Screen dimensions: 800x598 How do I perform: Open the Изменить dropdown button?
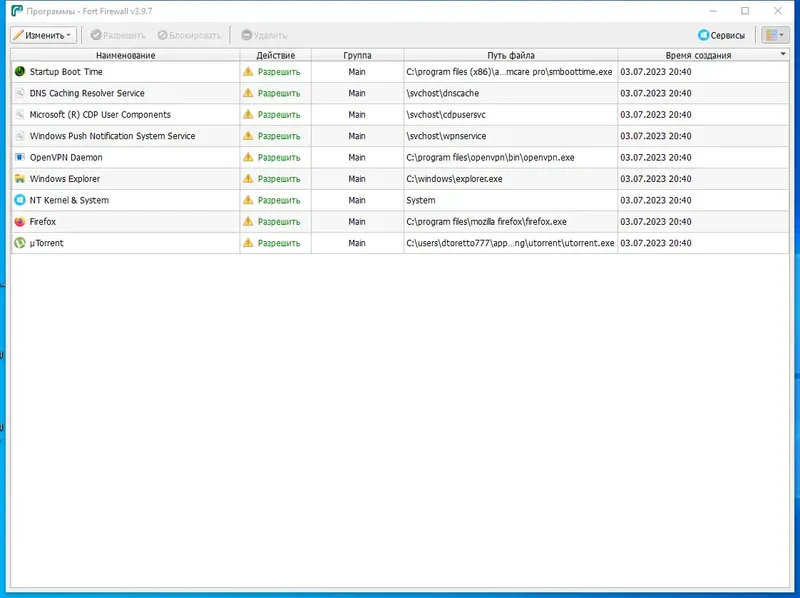43,35
